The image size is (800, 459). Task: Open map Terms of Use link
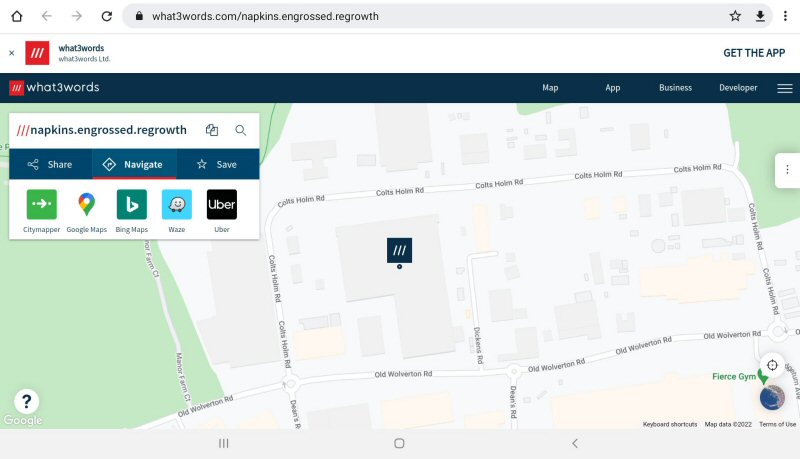tap(777, 424)
